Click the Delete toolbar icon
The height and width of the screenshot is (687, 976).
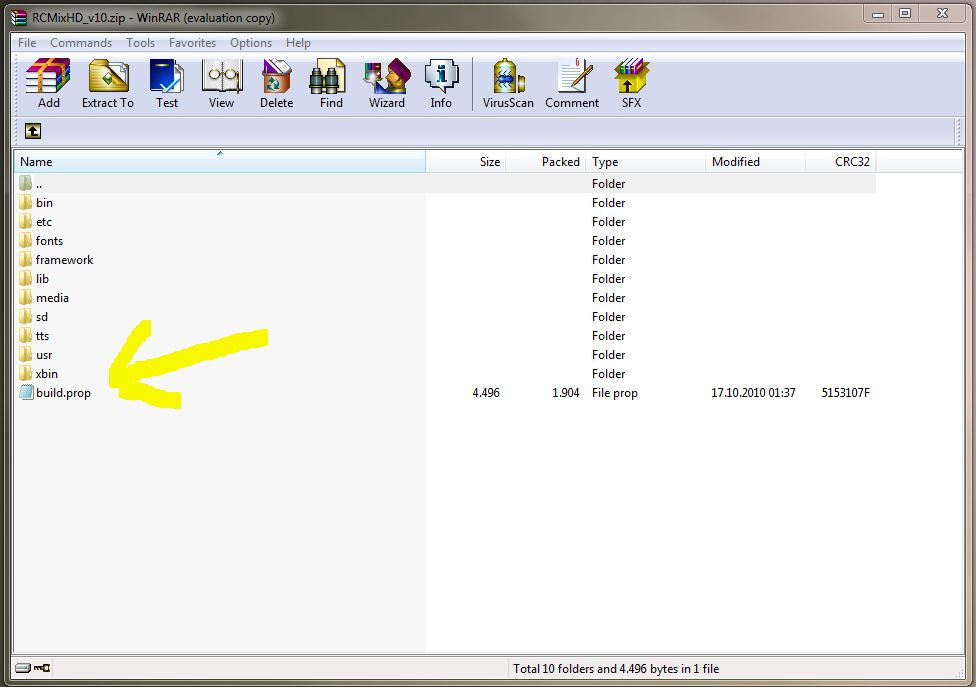click(276, 76)
